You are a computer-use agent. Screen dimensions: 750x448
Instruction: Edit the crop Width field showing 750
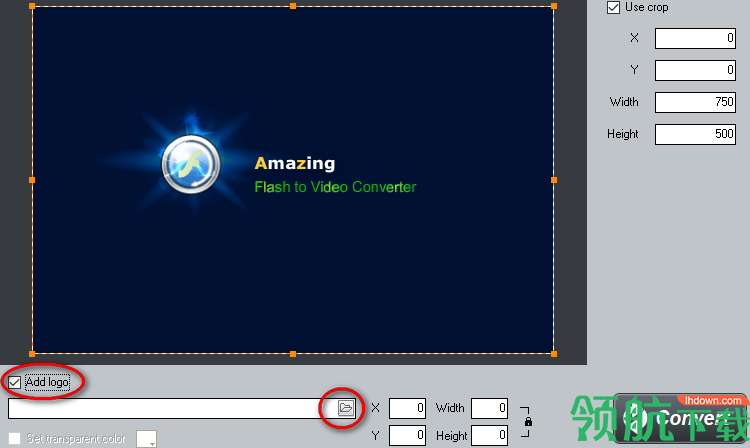695,102
